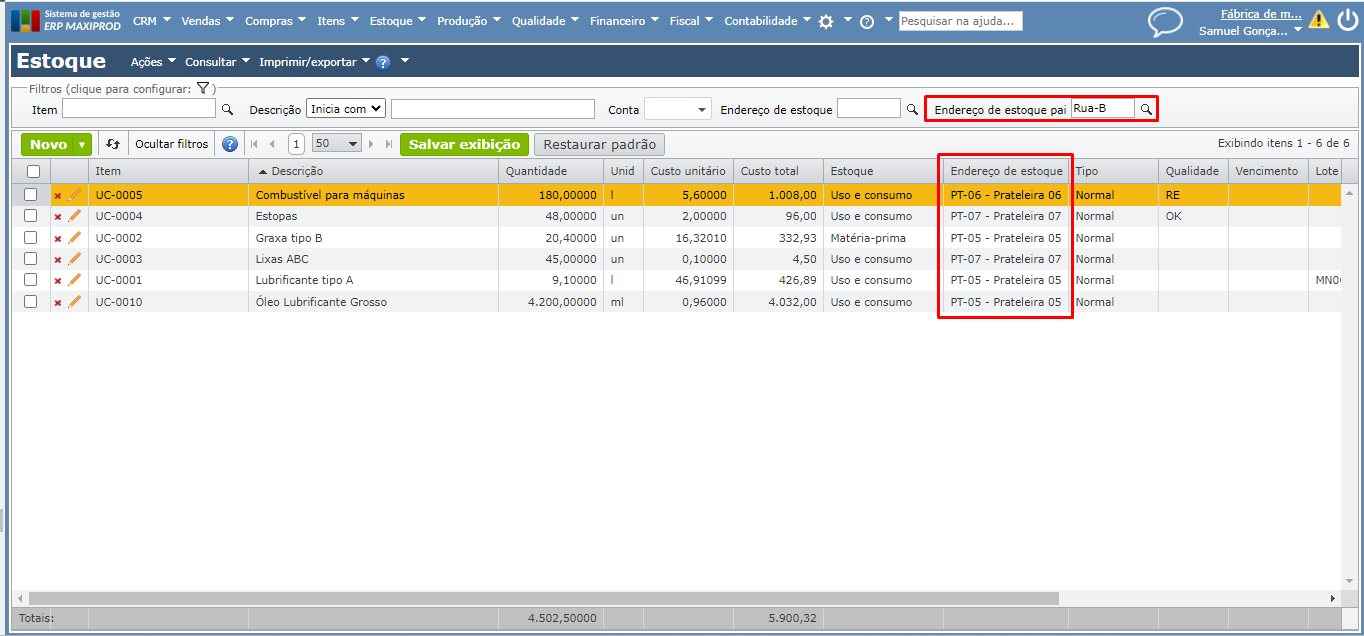Viewport: 1364px width, 636px height.
Task: Click the Salvar exibição button
Action: tap(464, 144)
